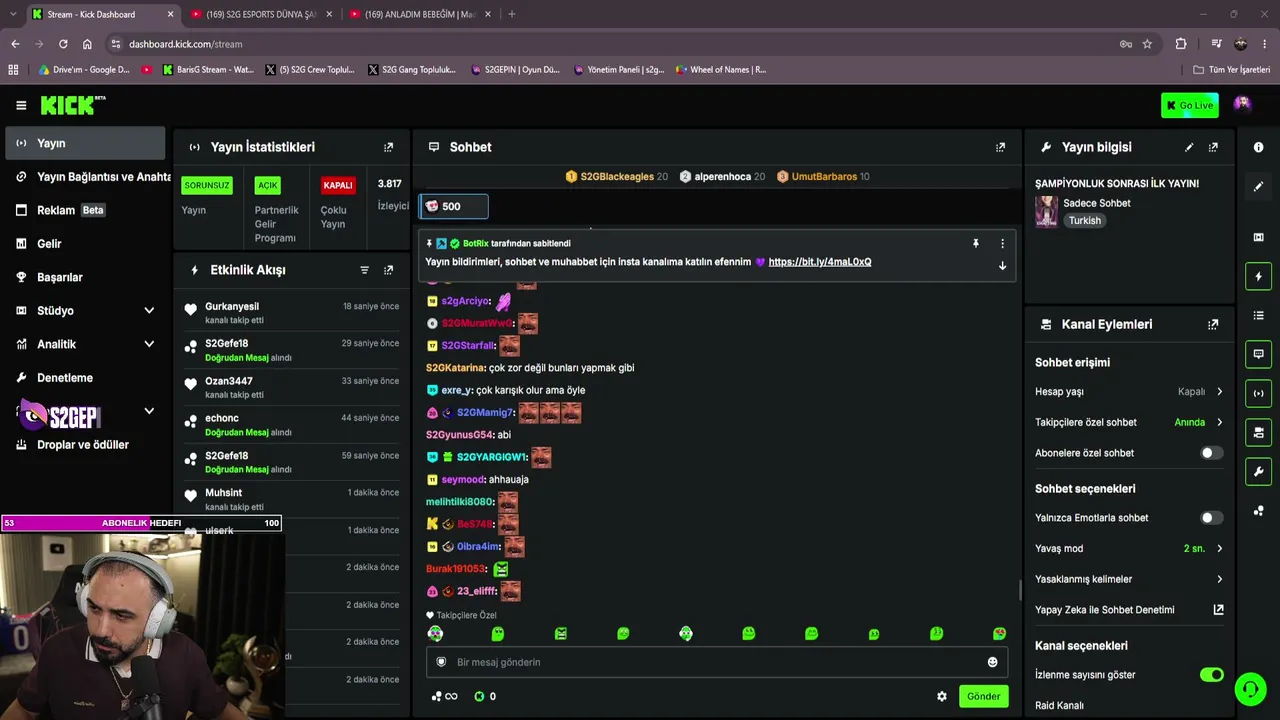
Task: Bookmark this page with the star icon
Action: pos(1147,44)
